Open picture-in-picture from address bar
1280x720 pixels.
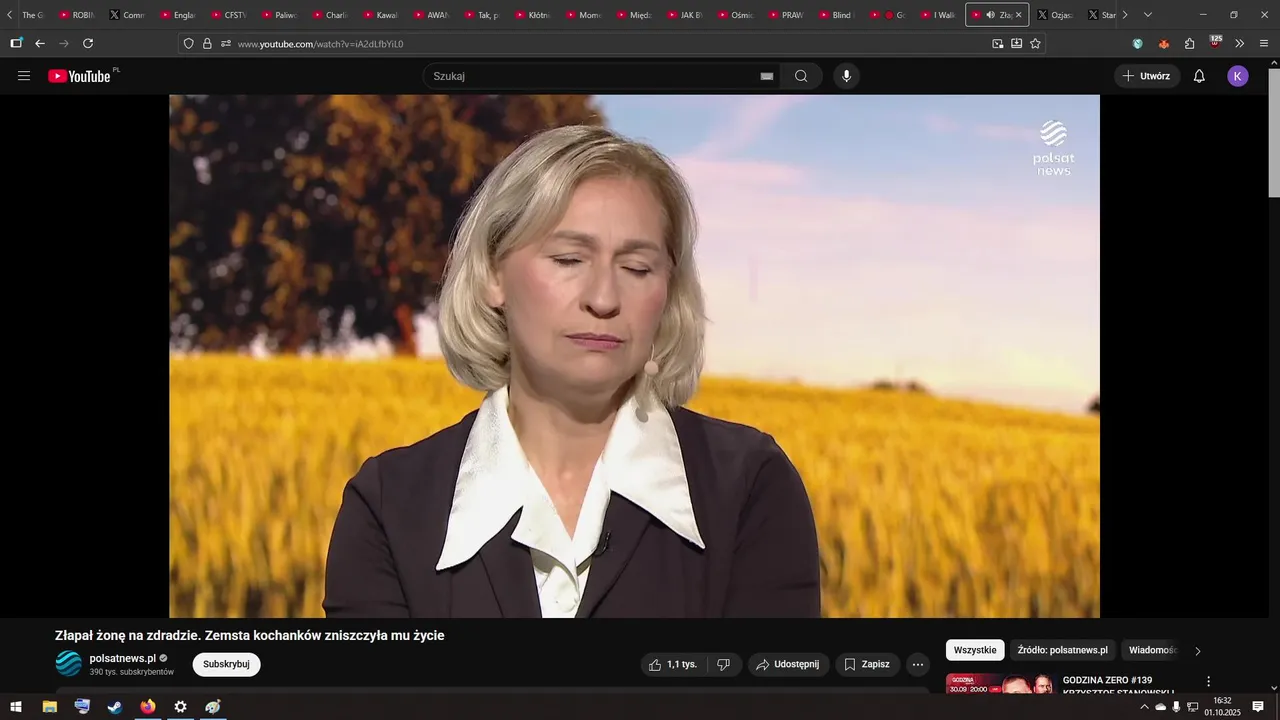tap(997, 43)
